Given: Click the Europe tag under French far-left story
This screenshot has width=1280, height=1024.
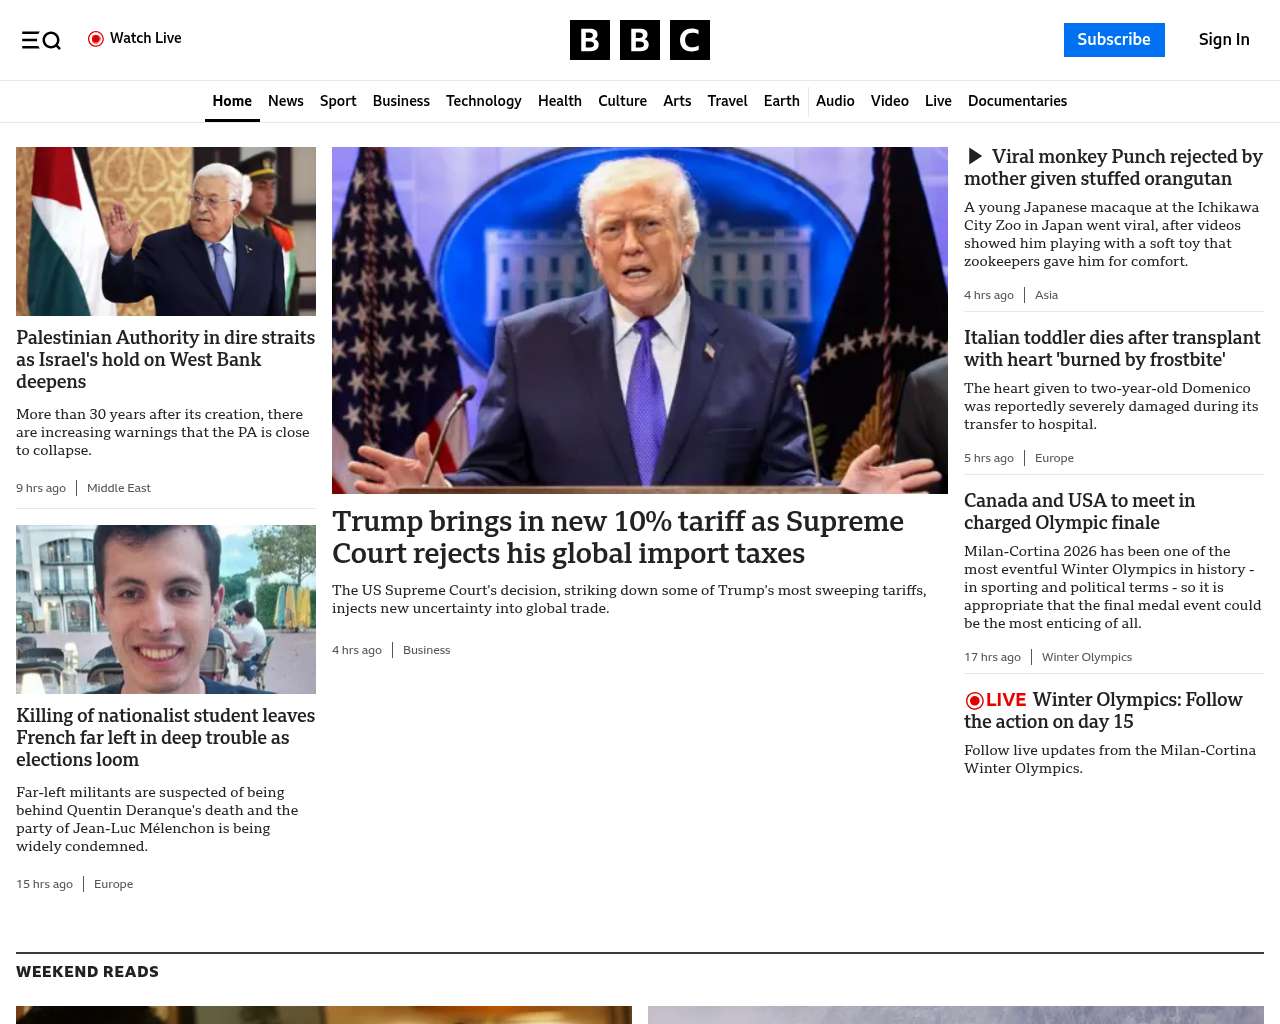Looking at the screenshot, I should pyautogui.click(x=113, y=884).
